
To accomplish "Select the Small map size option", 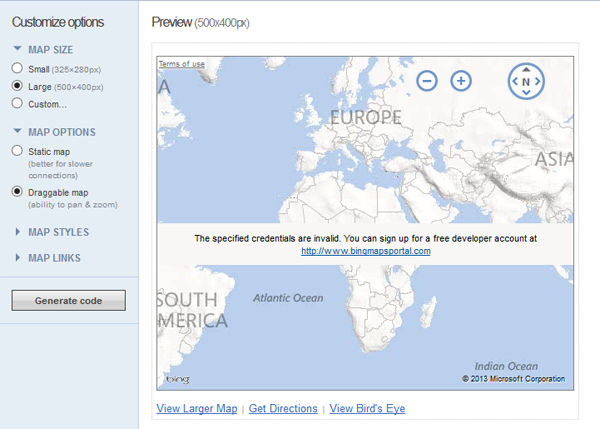I will tap(17, 68).
